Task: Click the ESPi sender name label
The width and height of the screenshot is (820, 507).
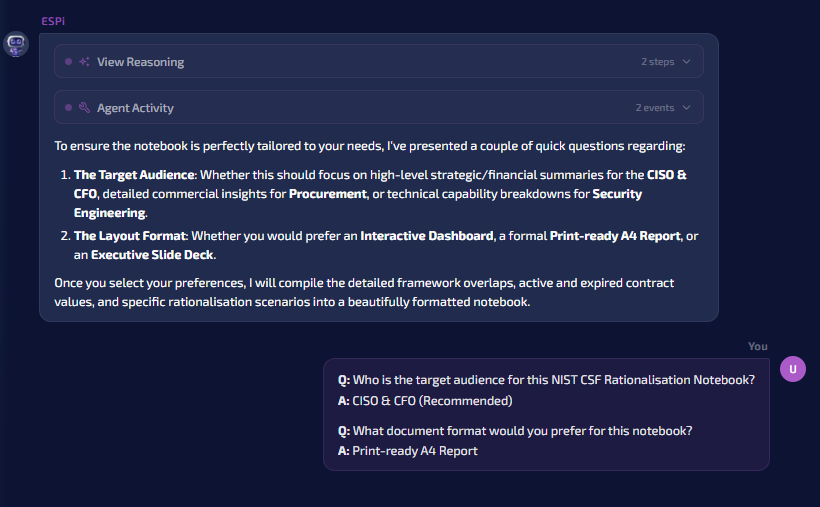Action: tap(53, 21)
